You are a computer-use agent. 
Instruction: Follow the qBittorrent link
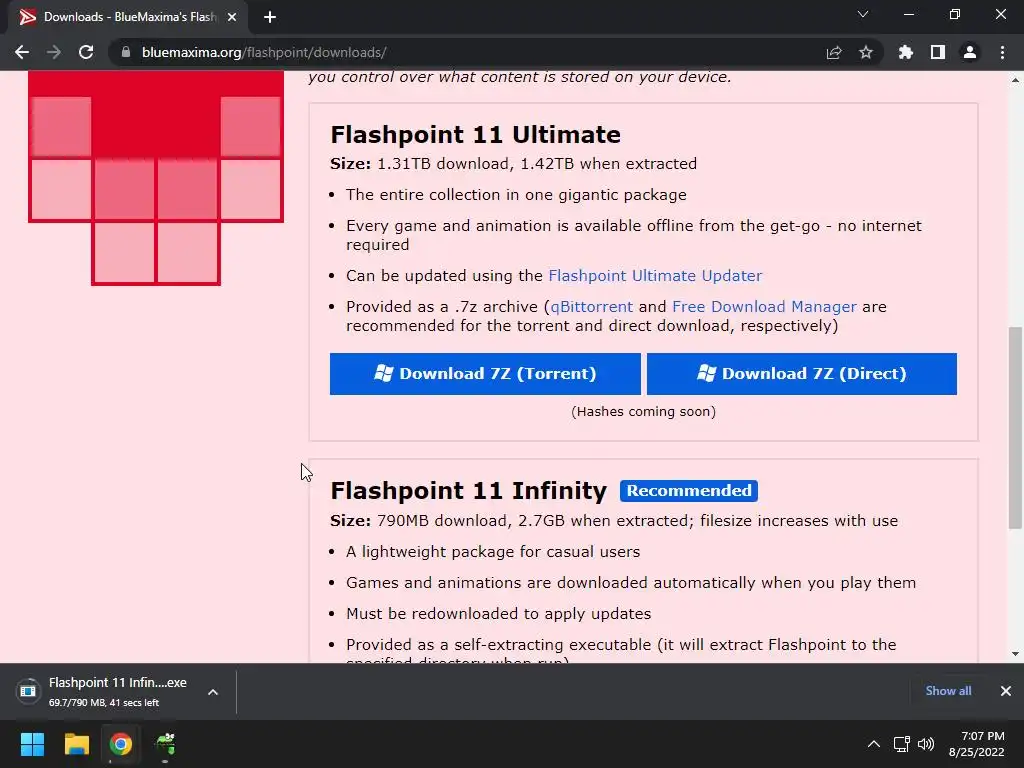pyautogui.click(x=592, y=306)
